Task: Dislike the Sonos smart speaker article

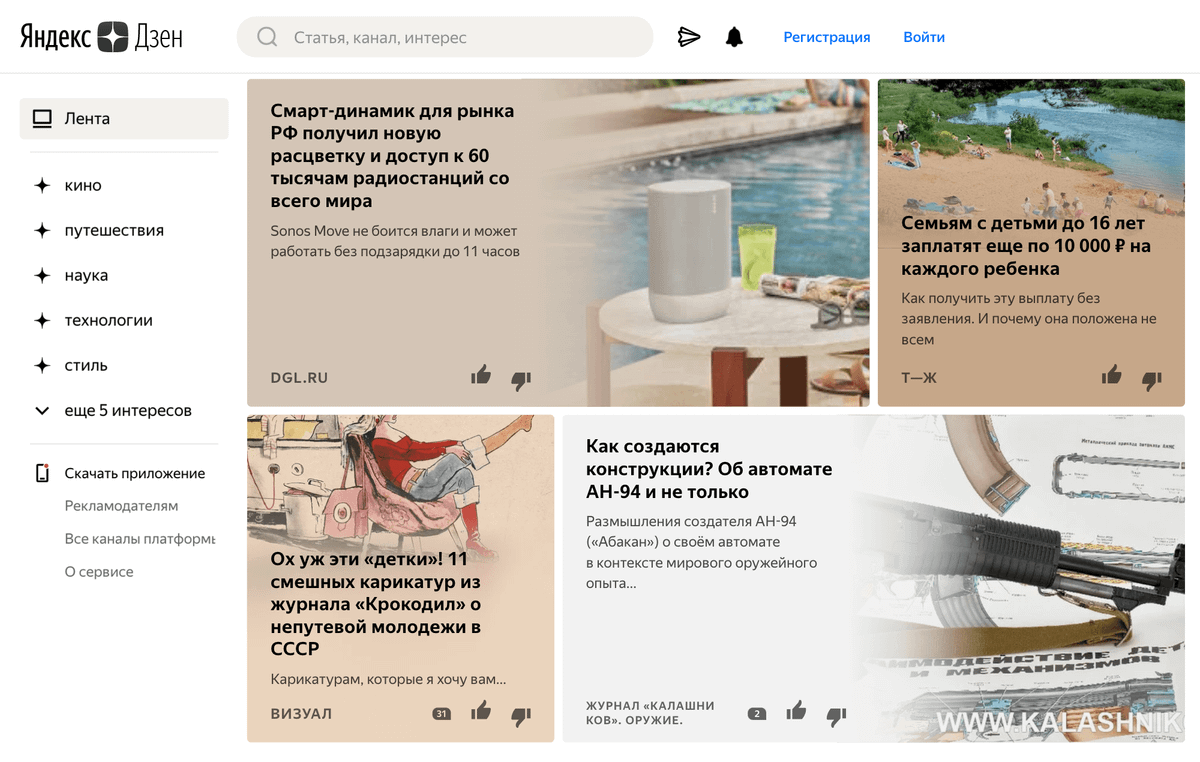Action: coord(521,379)
